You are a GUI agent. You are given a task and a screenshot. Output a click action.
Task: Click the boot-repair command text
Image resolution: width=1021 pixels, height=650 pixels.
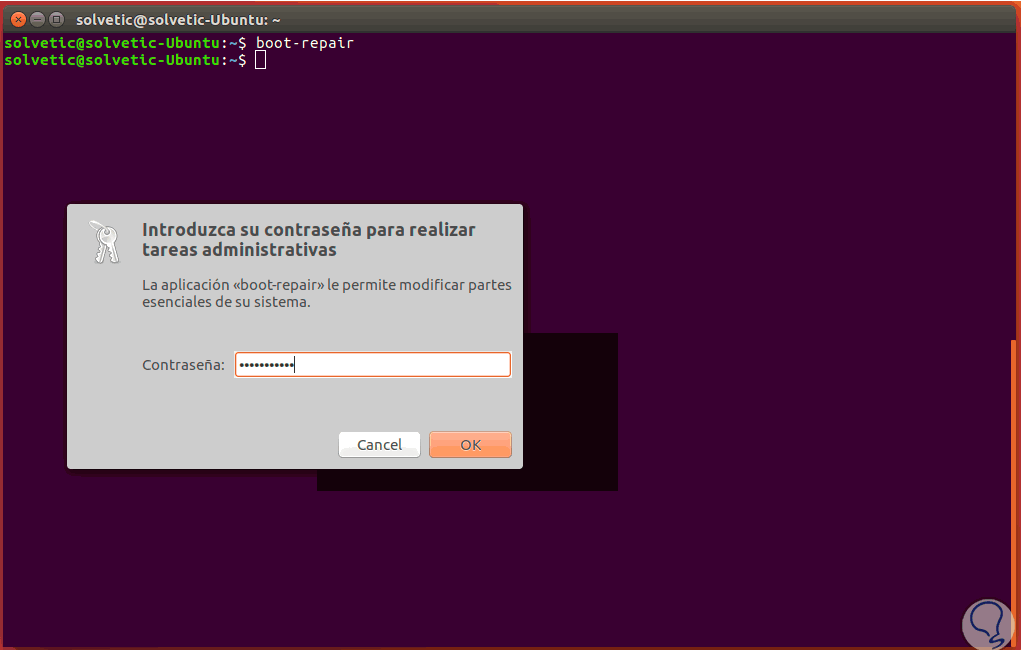click(x=305, y=43)
